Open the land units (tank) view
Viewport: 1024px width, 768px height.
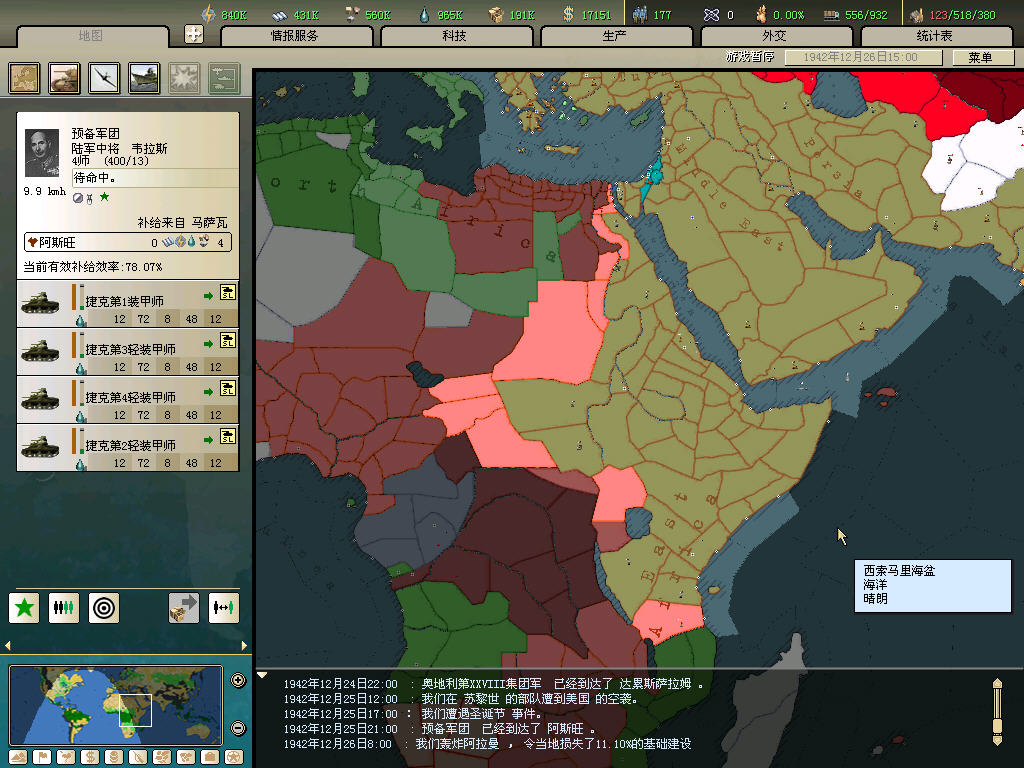click(x=65, y=78)
